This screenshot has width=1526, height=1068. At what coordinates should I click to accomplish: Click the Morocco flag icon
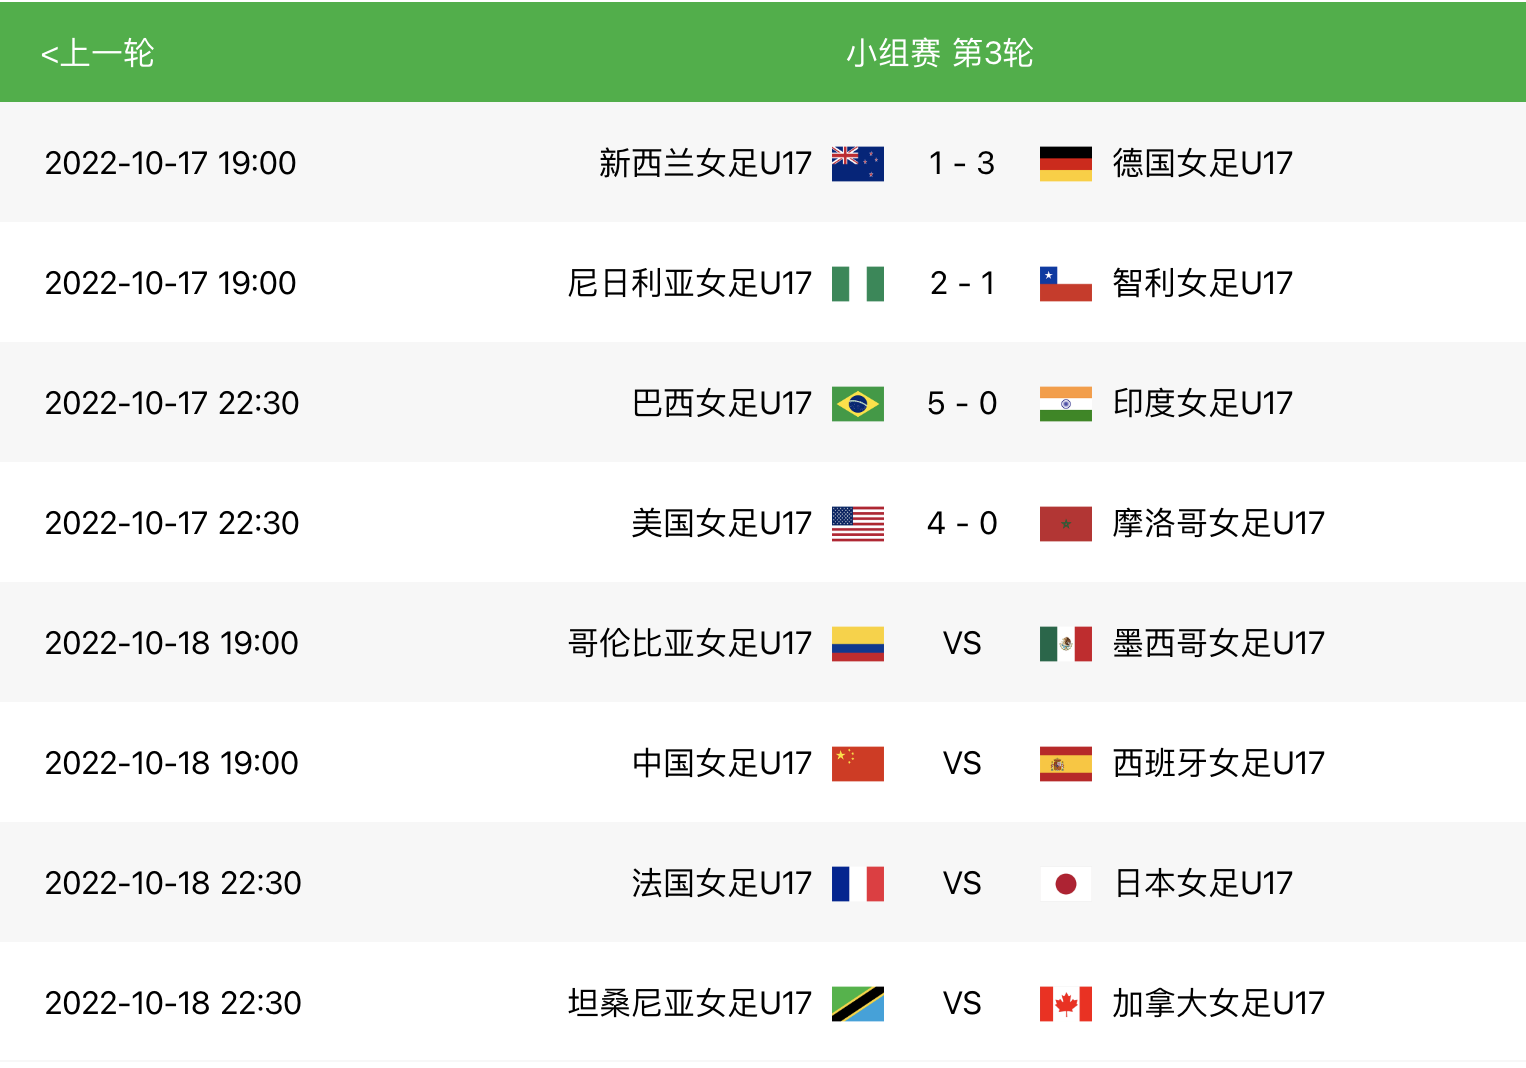click(1064, 523)
